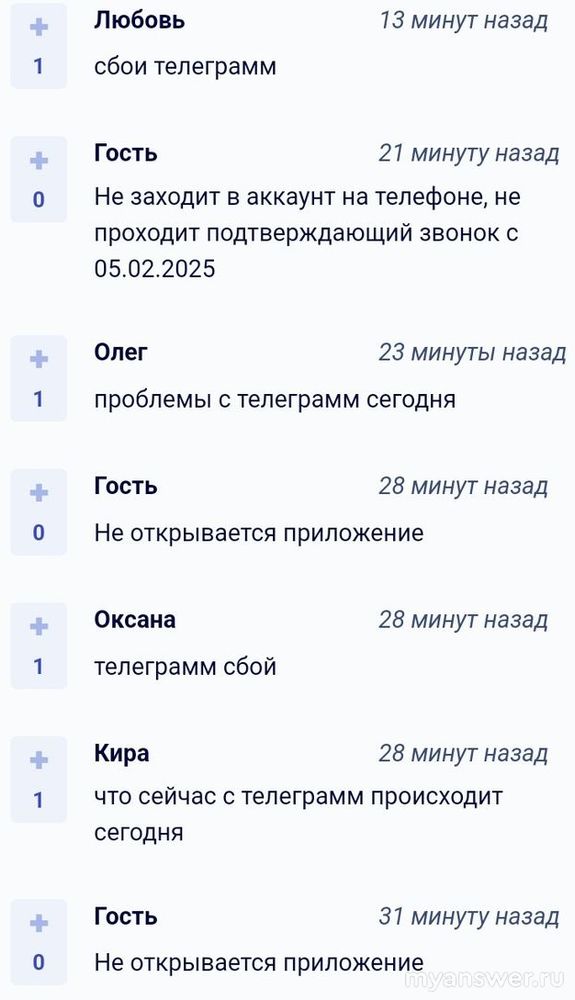Screen dimensions: 575x1000
Task: Click timestamp '13 минут назад'
Action: pos(463,20)
